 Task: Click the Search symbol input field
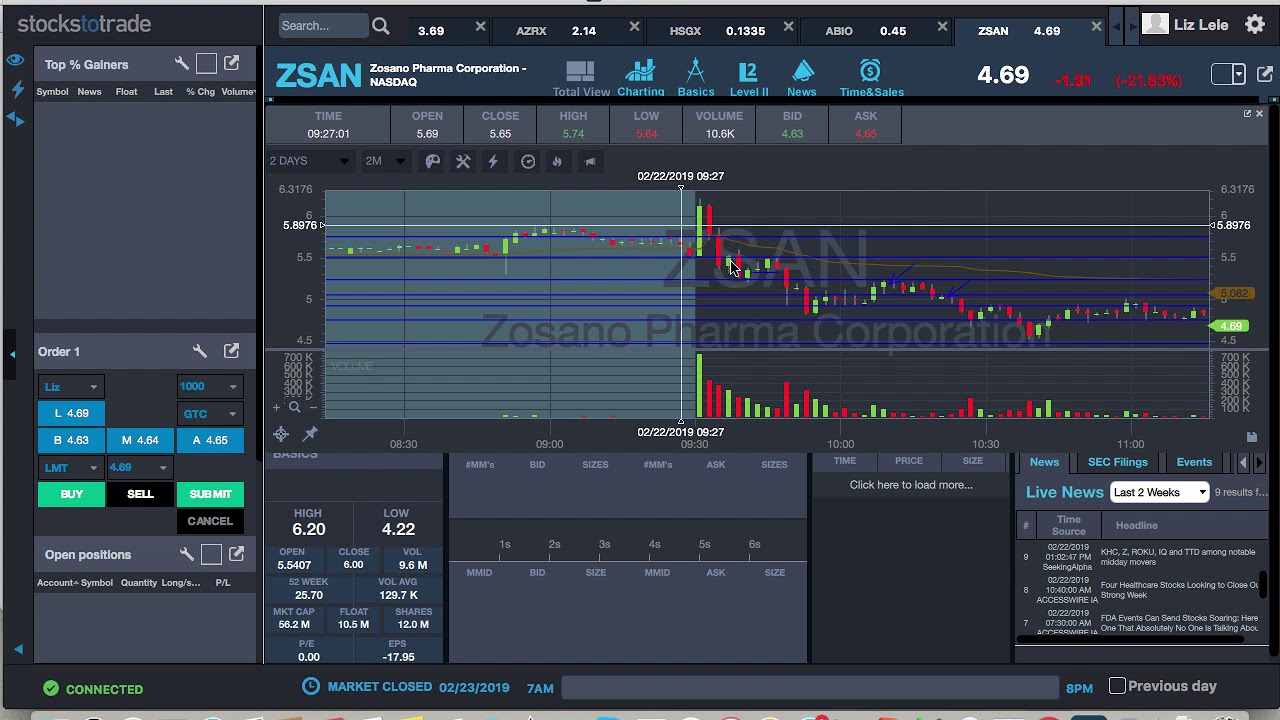click(323, 26)
